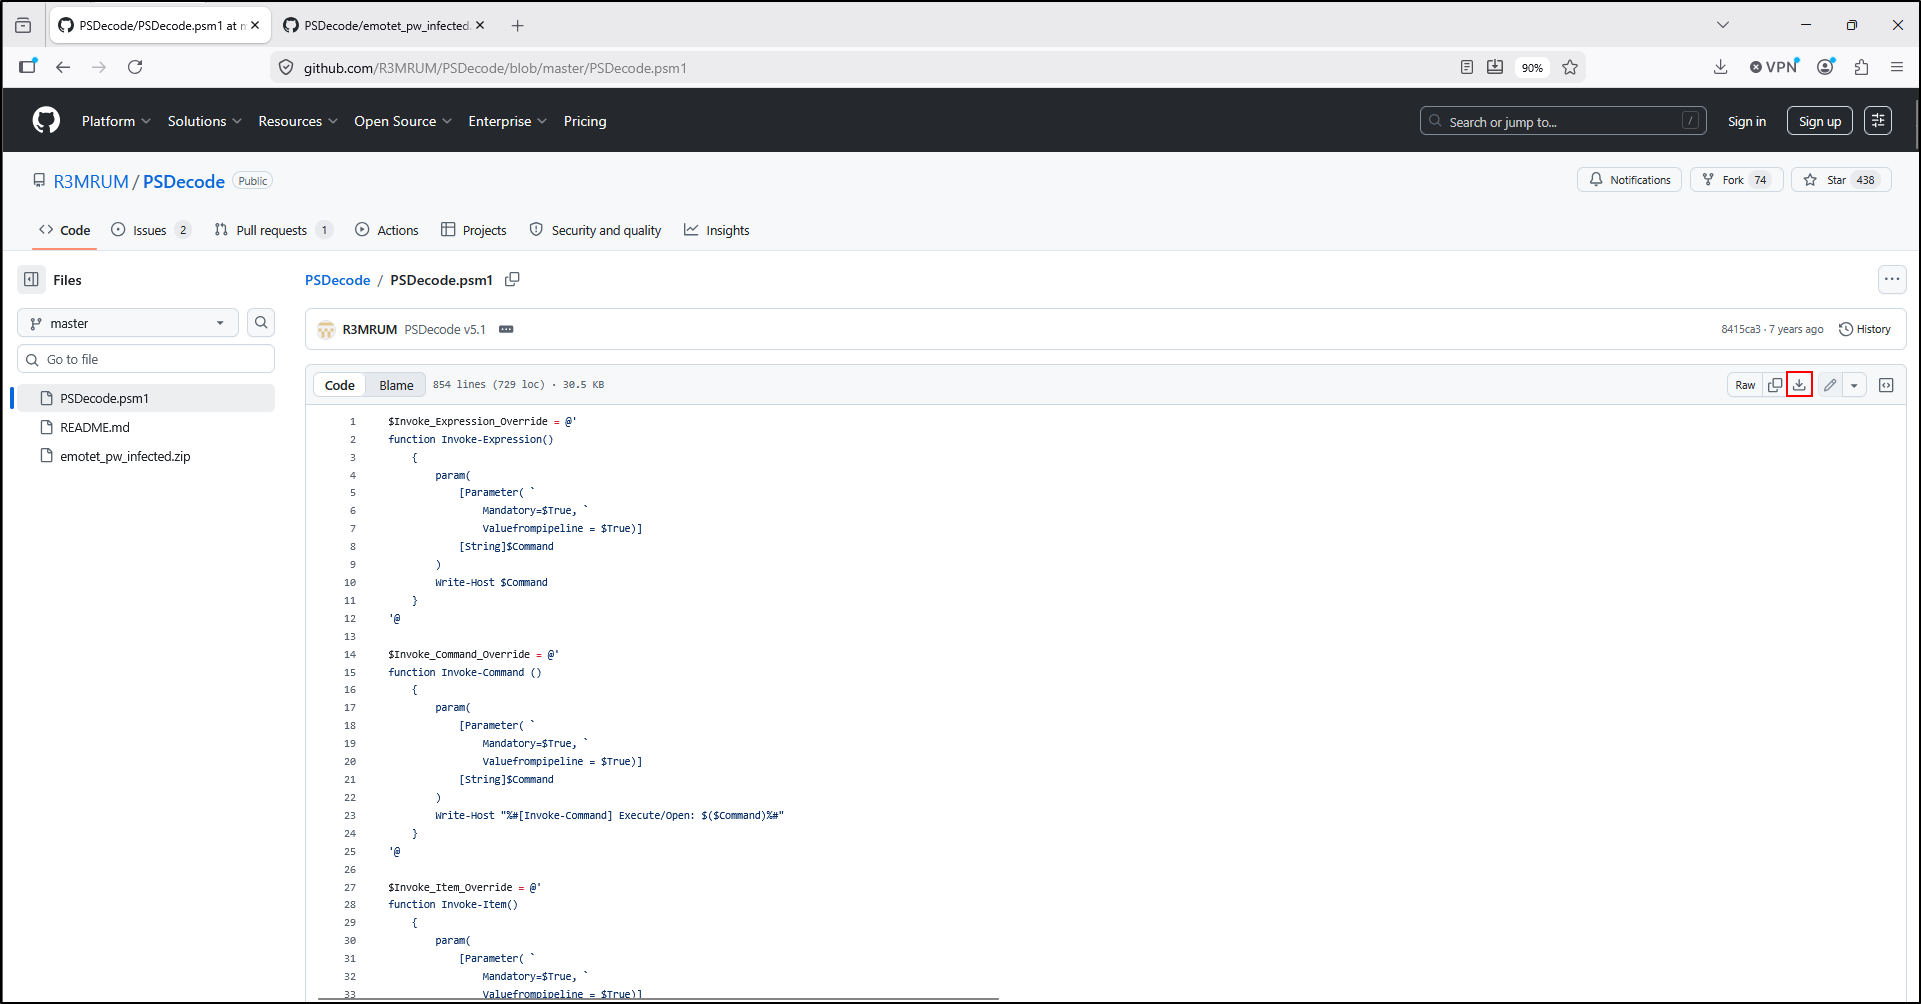The width and height of the screenshot is (1921, 1004).
Task: Open the master branch selector
Action: (128, 323)
